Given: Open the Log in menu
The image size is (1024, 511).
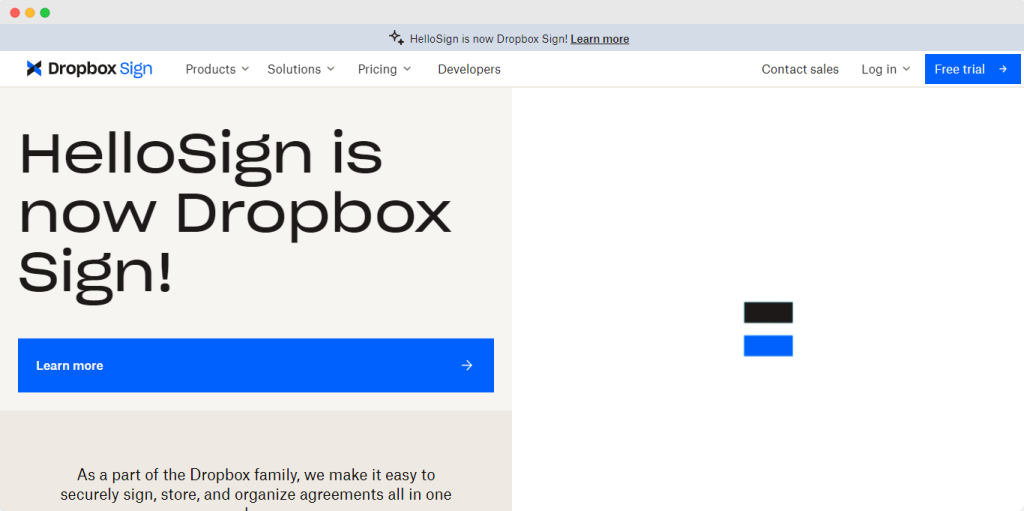Looking at the screenshot, I should (886, 69).
